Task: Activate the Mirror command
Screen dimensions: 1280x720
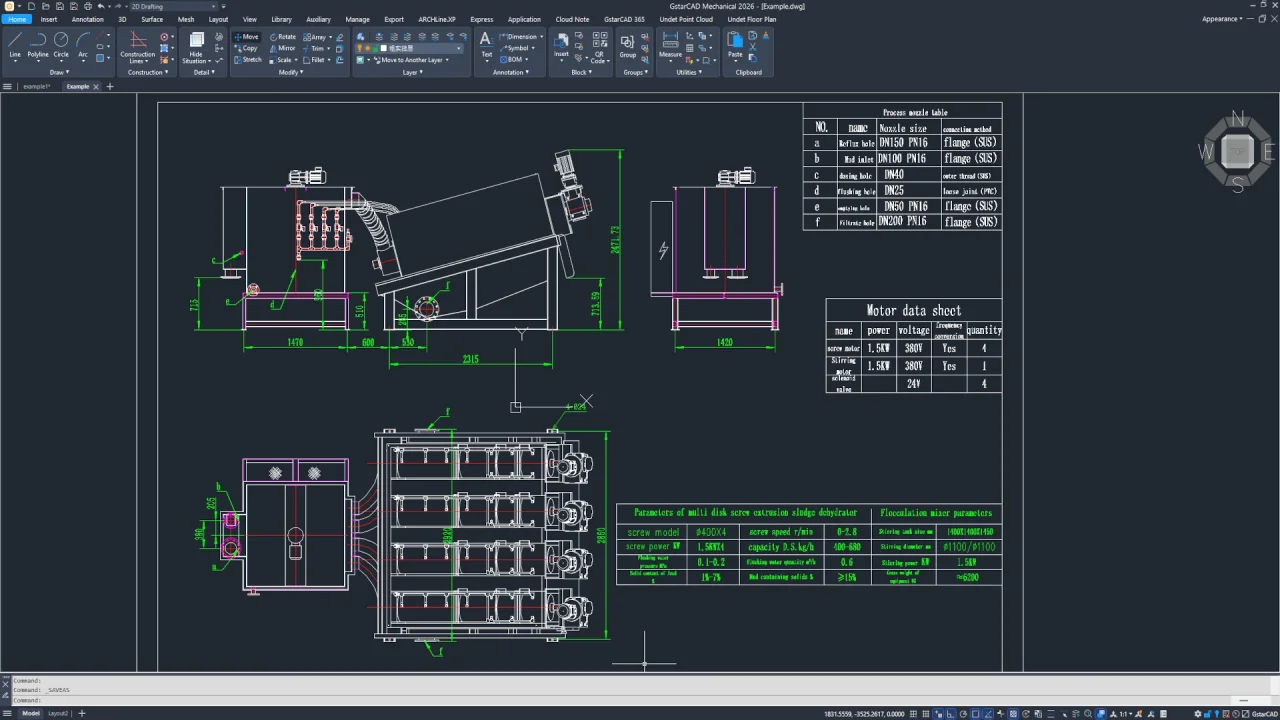Action: [283, 48]
